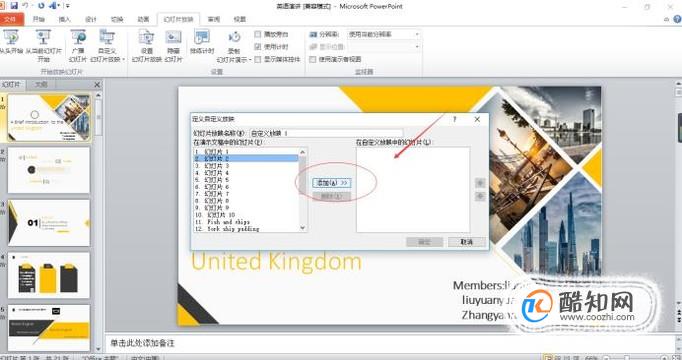
Task: Click the slide list scrollbar down arrow
Action: click(x=303, y=228)
